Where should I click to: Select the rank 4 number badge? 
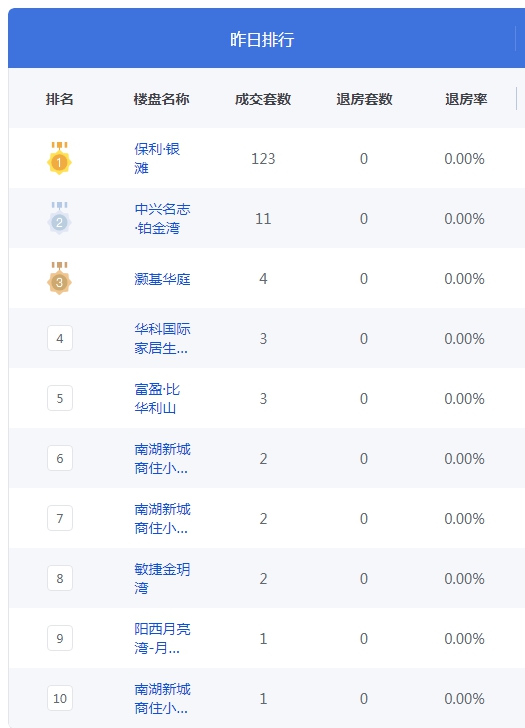coord(60,338)
